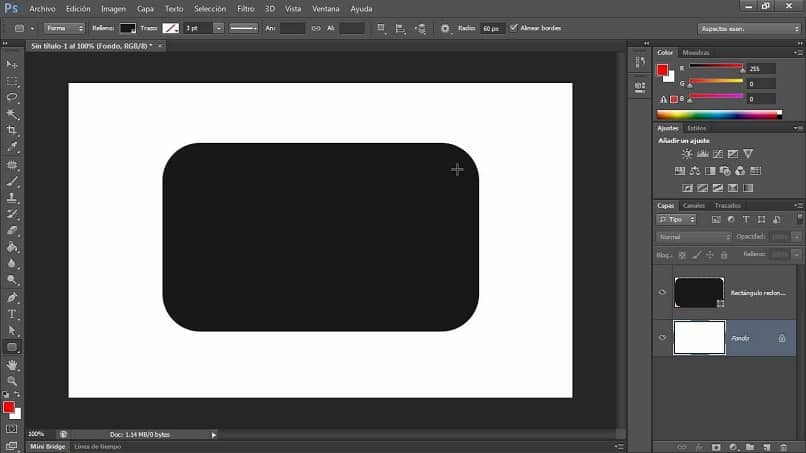Open the Filtro menu

(245, 8)
